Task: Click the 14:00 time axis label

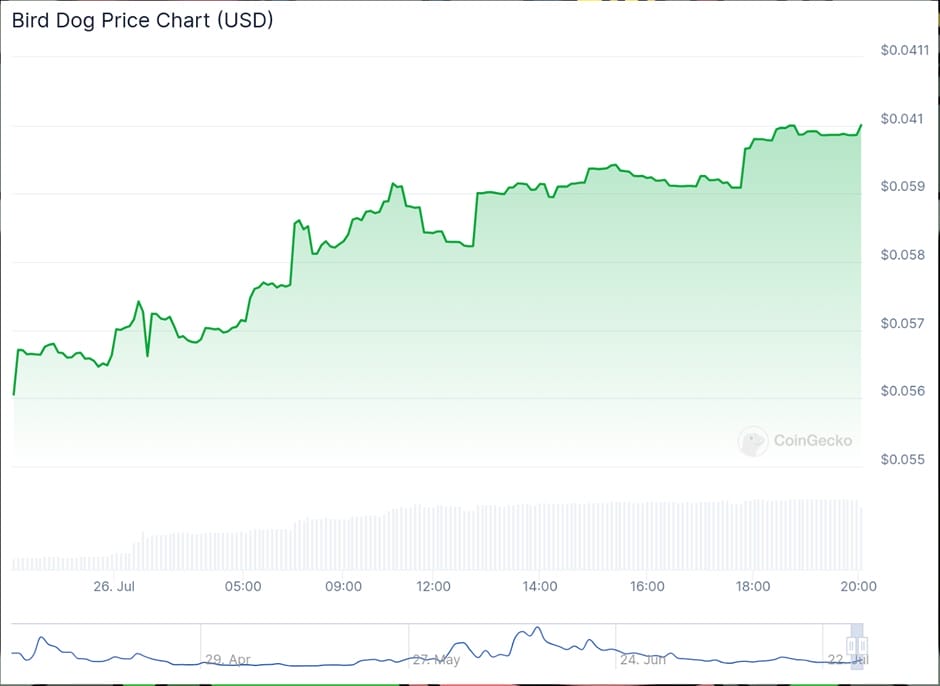Action: pos(539,586)
